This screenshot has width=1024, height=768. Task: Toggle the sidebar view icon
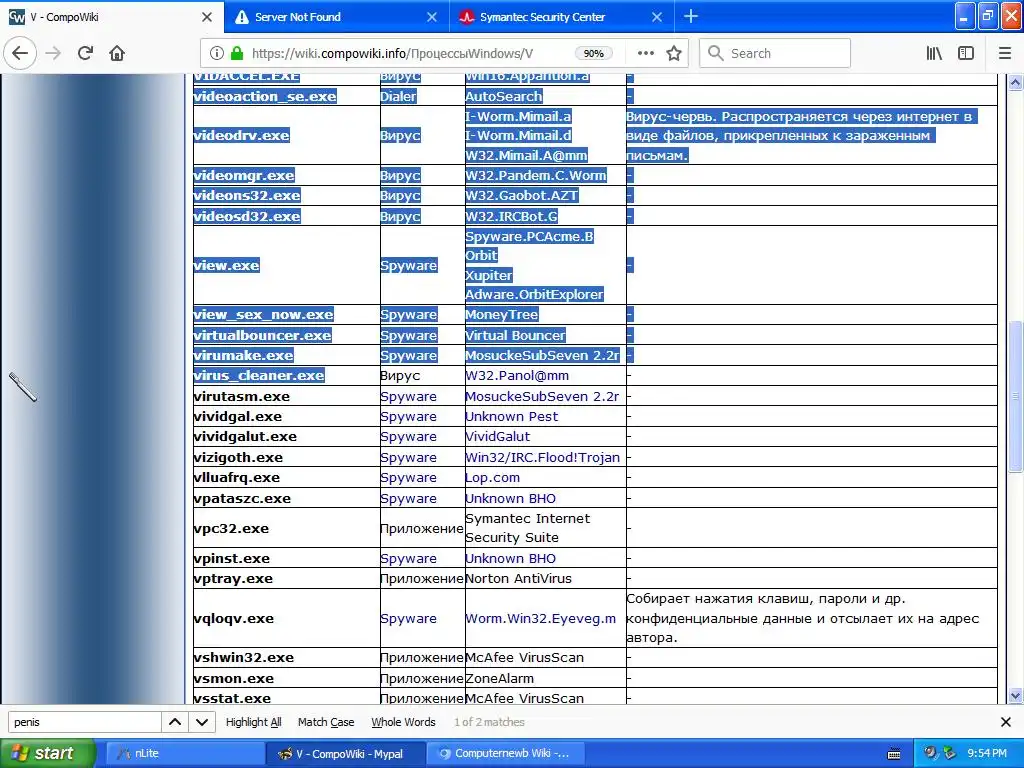pyautogui.click(x=966, y=53)
